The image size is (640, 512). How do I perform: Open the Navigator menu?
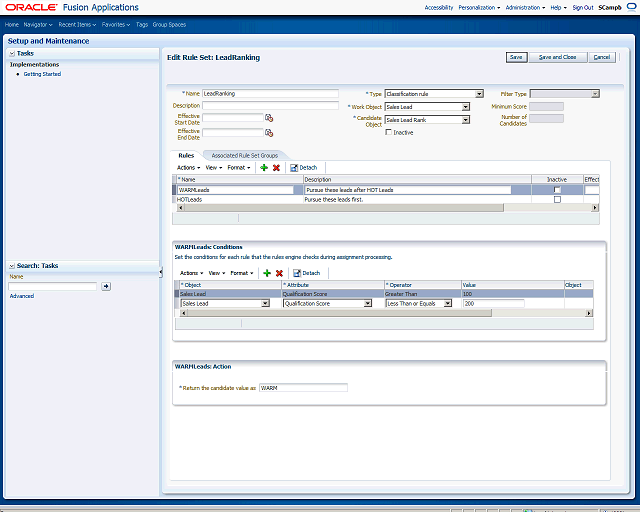[38, 25]
